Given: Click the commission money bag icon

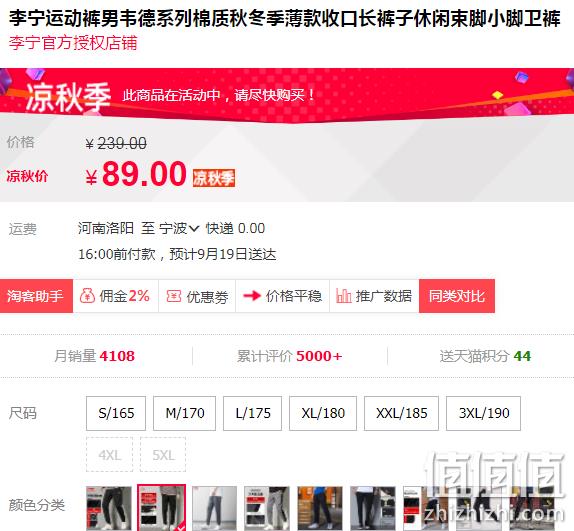Looking at the screenshot, I should (87, 296).
